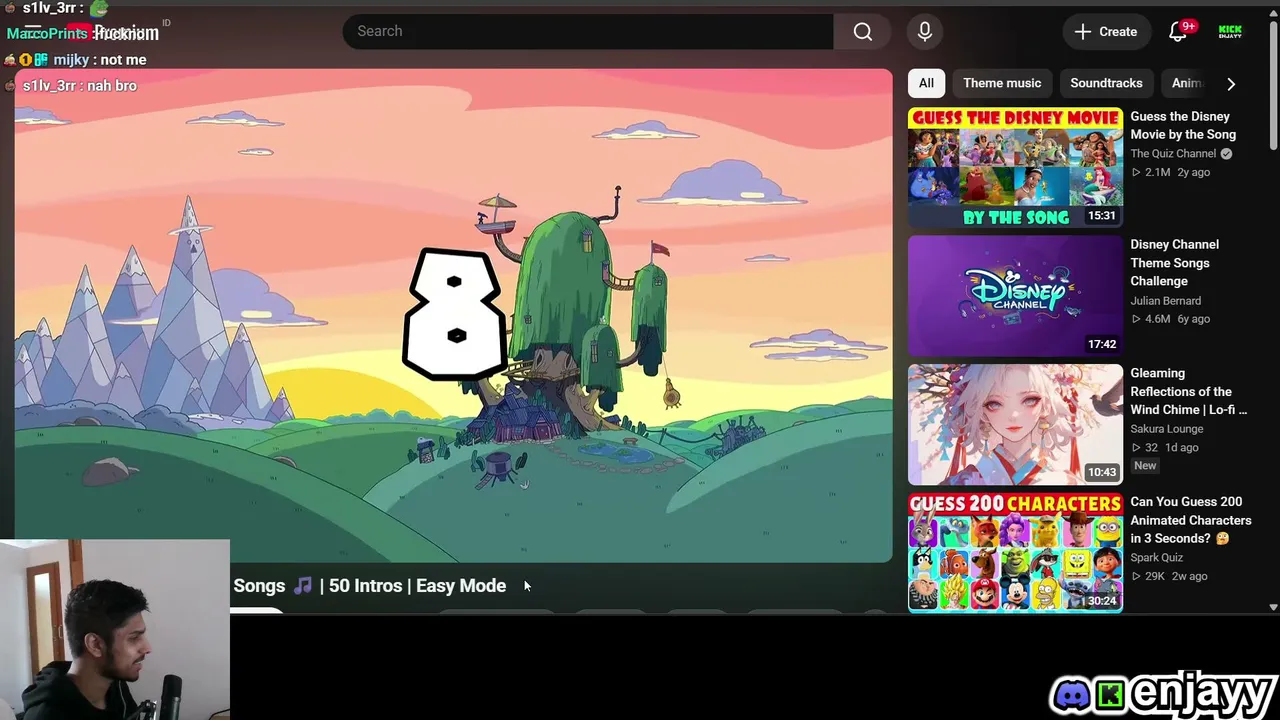Click the '2.1M 2y ago' video stats
The width and height of the screenshot is (1280, 720).
[x=1170, y=172]
